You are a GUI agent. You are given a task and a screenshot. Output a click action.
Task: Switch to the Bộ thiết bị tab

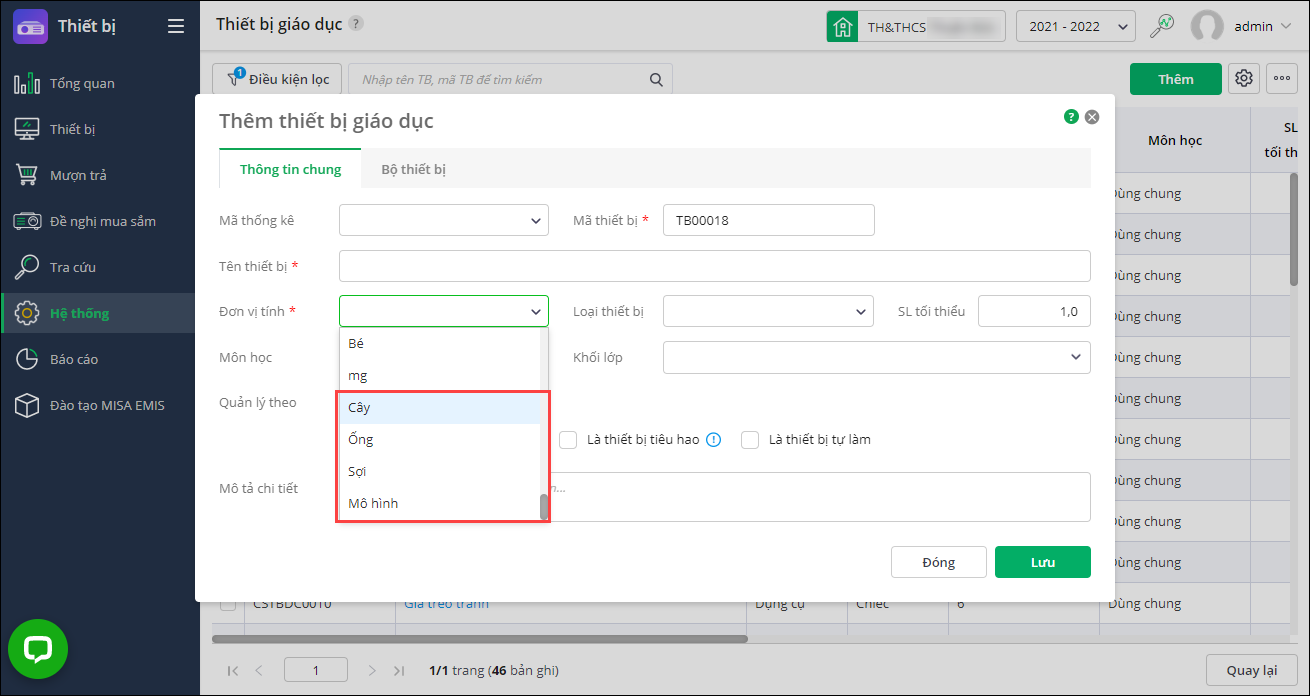click(413, 169)
